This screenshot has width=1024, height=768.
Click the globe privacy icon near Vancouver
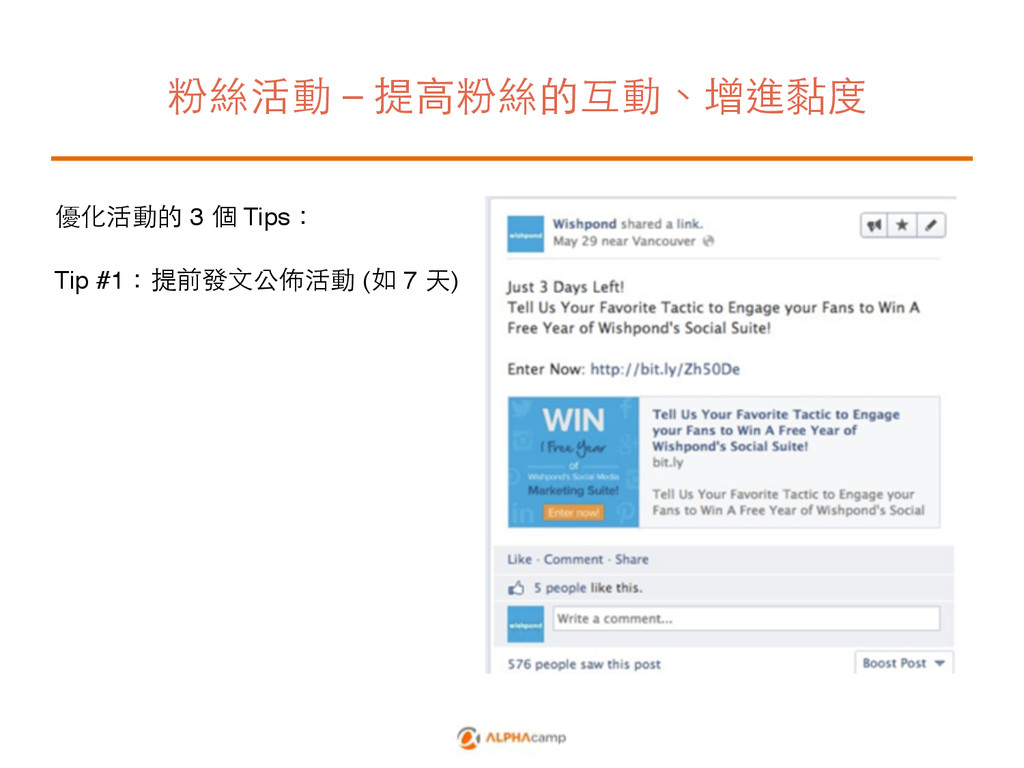[x=709, y=241]
